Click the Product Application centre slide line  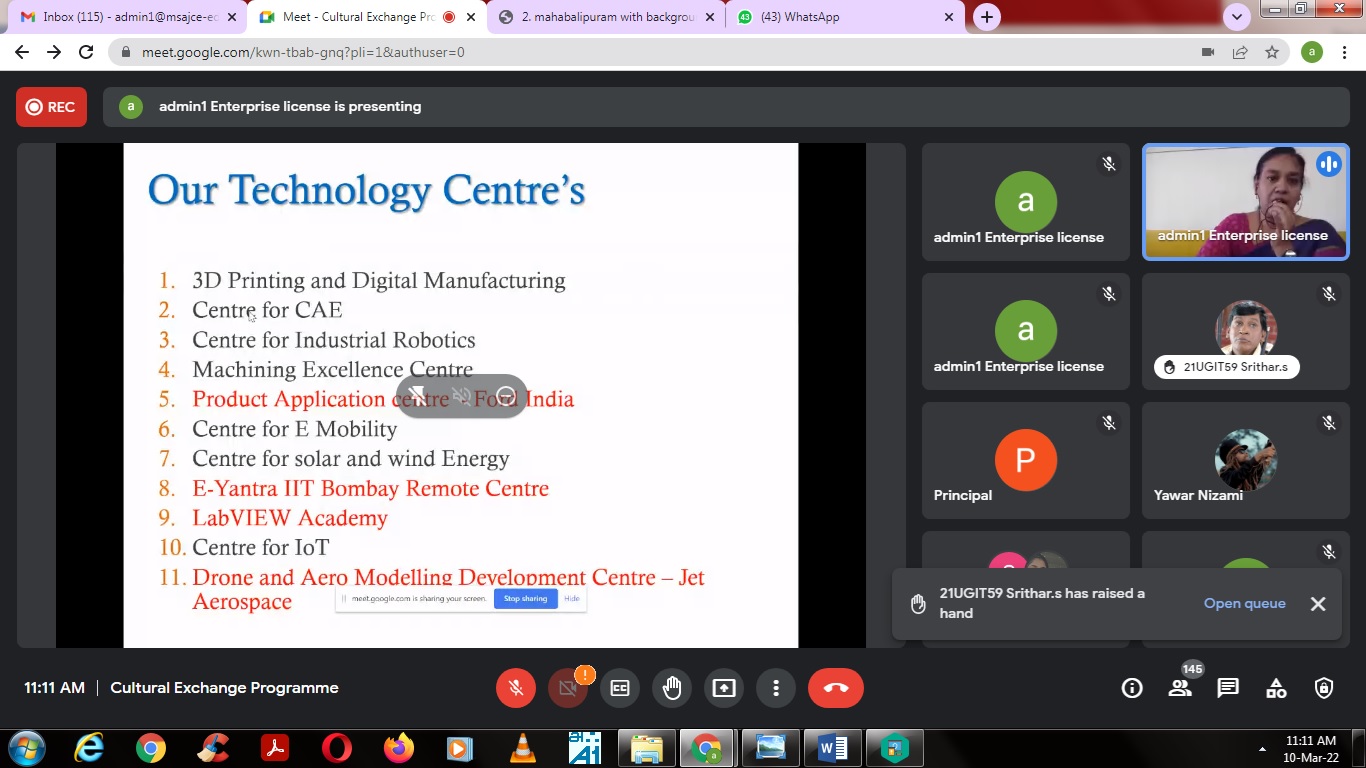[383, 399]
